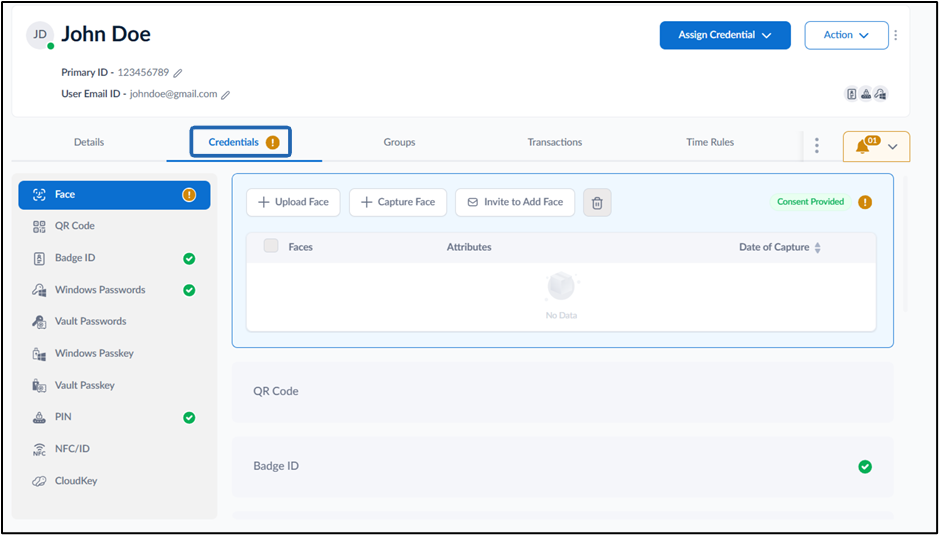Click green check in Badge ID panel
Viewport: 939px width, 535px height.
(x=865, y=467)
